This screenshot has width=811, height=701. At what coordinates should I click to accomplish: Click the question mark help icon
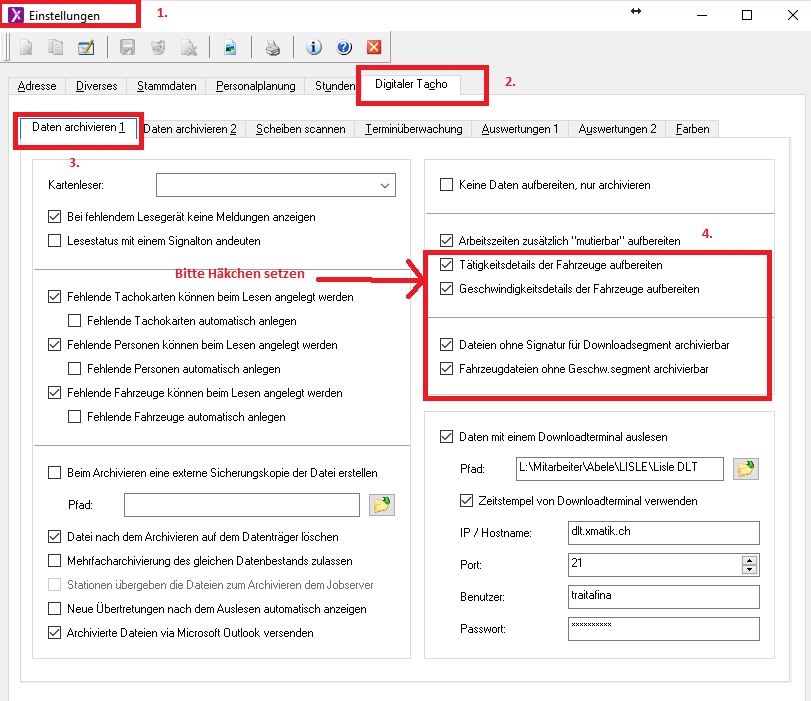point(344,47)
